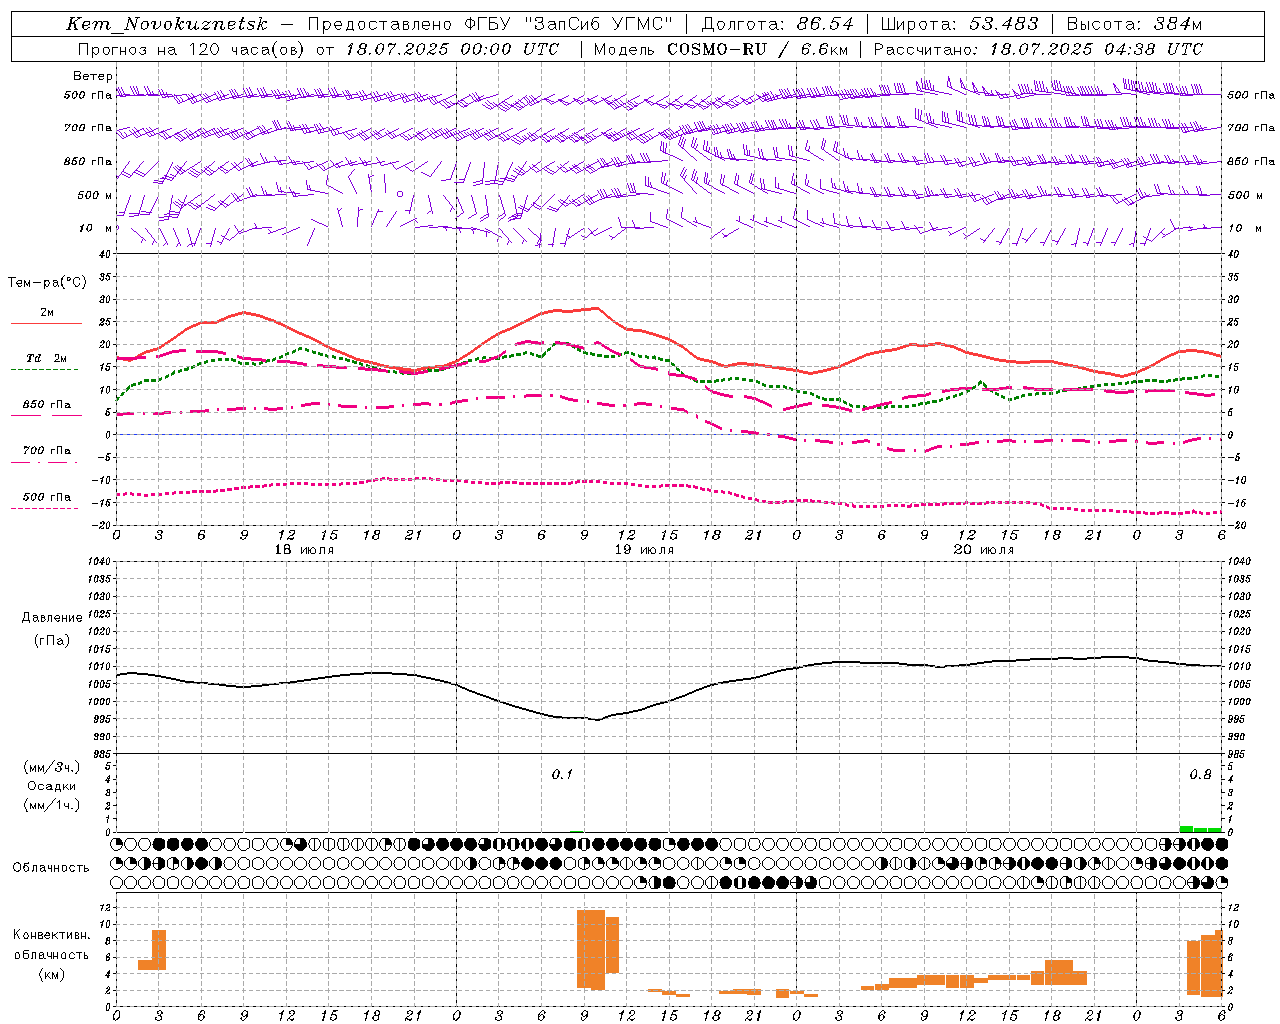Click the 850 гПа temperature legend entry
This screenshot has width=1280, height=1024.
pos(46,405)
